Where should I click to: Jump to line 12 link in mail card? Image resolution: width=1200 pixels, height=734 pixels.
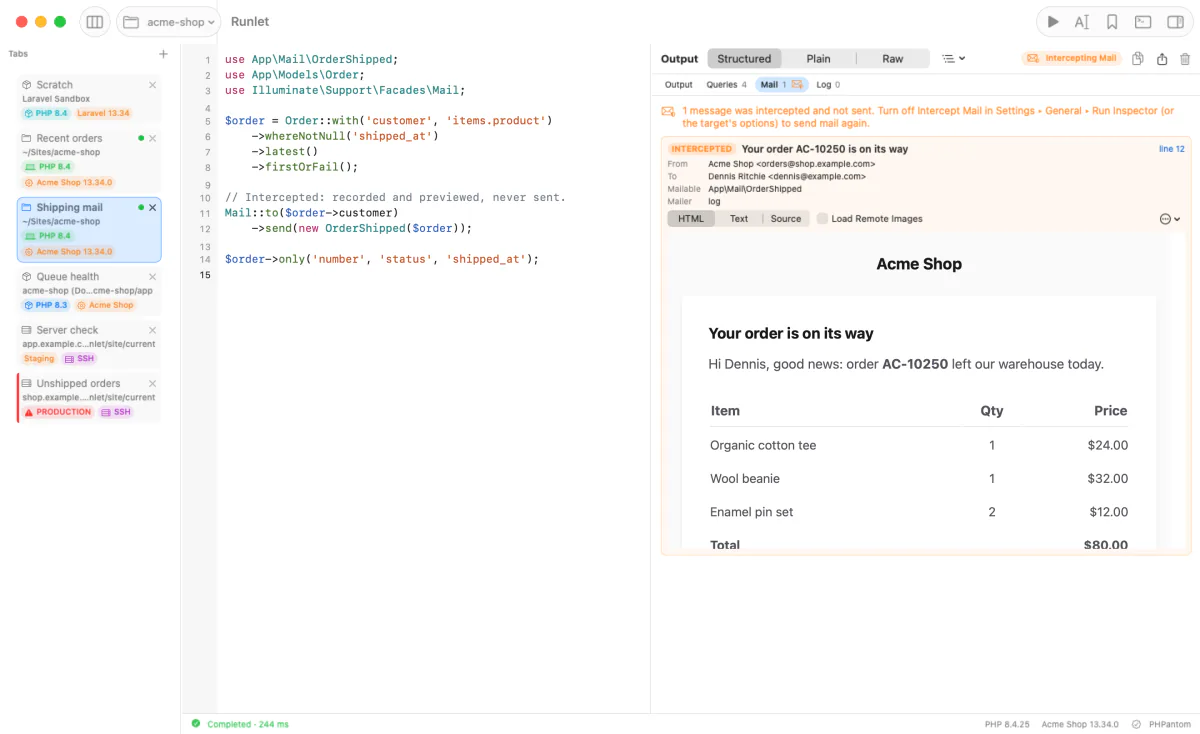click(1171, 149)
